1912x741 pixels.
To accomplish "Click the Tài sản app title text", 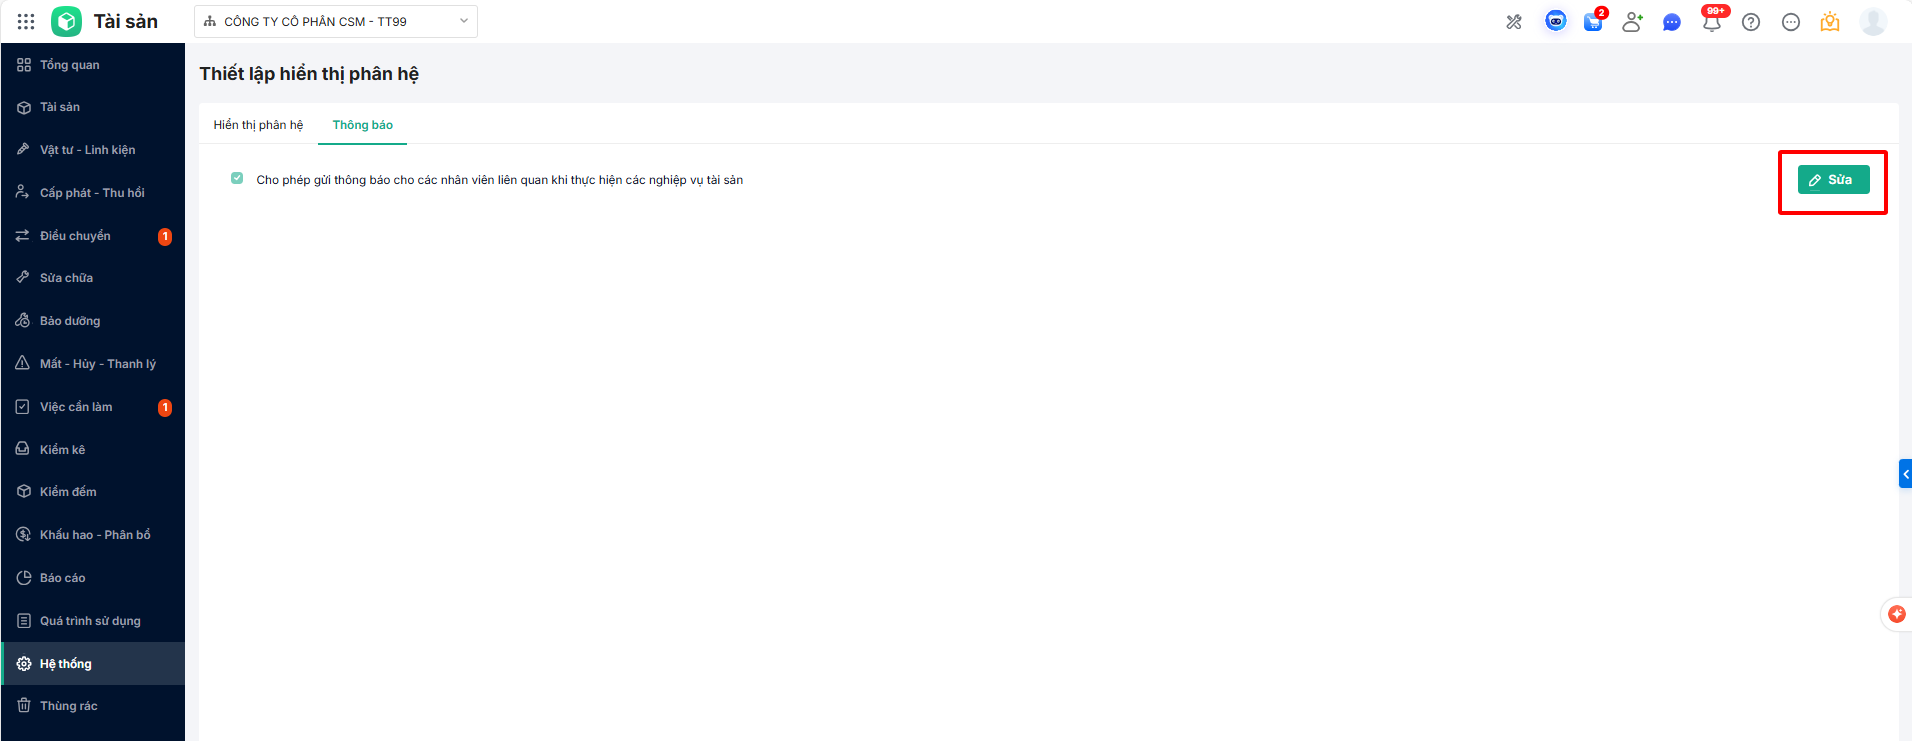I will pyautogui.click(x=126, y=21).
